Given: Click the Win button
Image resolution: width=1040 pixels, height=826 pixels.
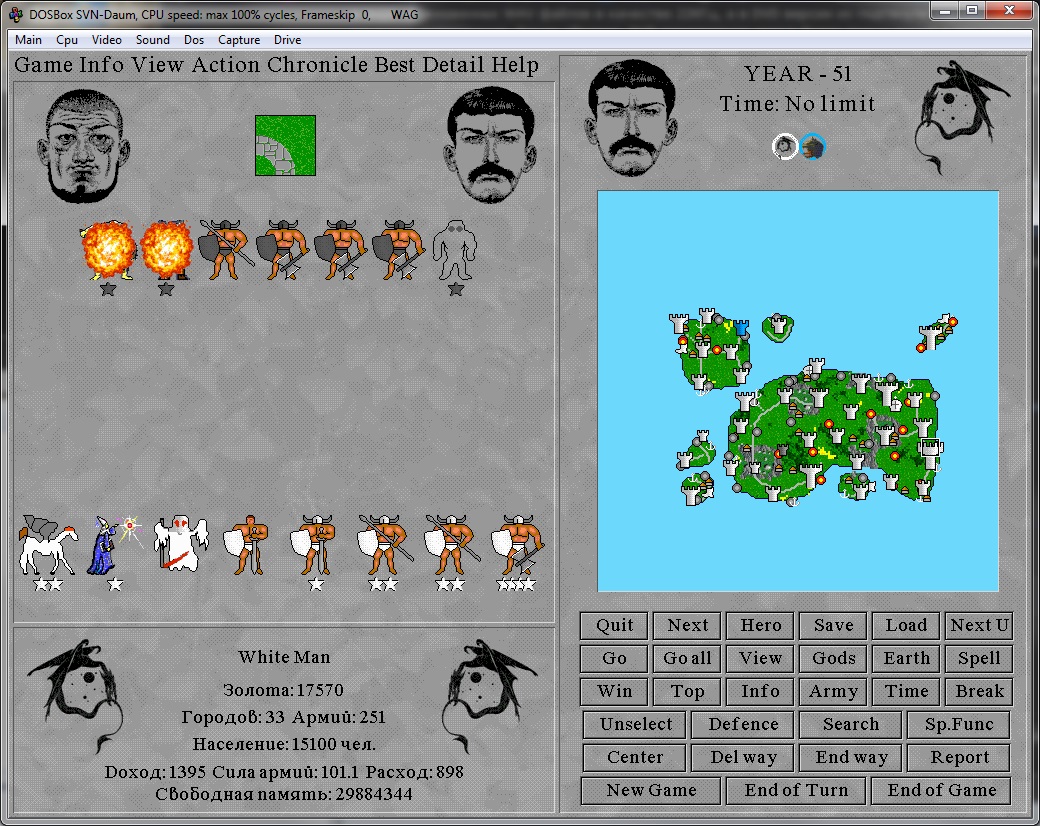Looking at the screenshot, I should (614, 691).
